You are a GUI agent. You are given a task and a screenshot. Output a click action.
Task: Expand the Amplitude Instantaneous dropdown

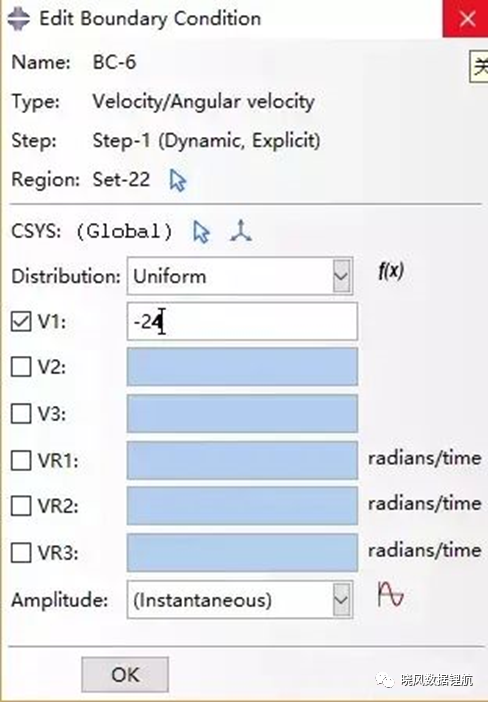(x=240, y=600)
